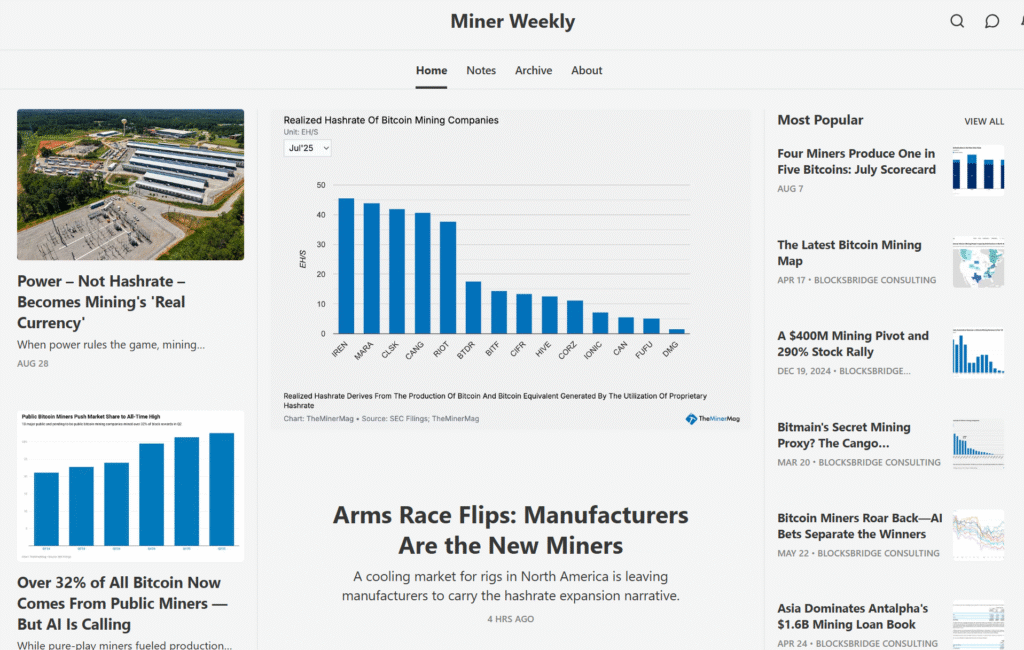Click the 'AUG 7' post date
The height and width of the screenshot is (650, 1024).
pyautogui.click(x=790, y=189)
